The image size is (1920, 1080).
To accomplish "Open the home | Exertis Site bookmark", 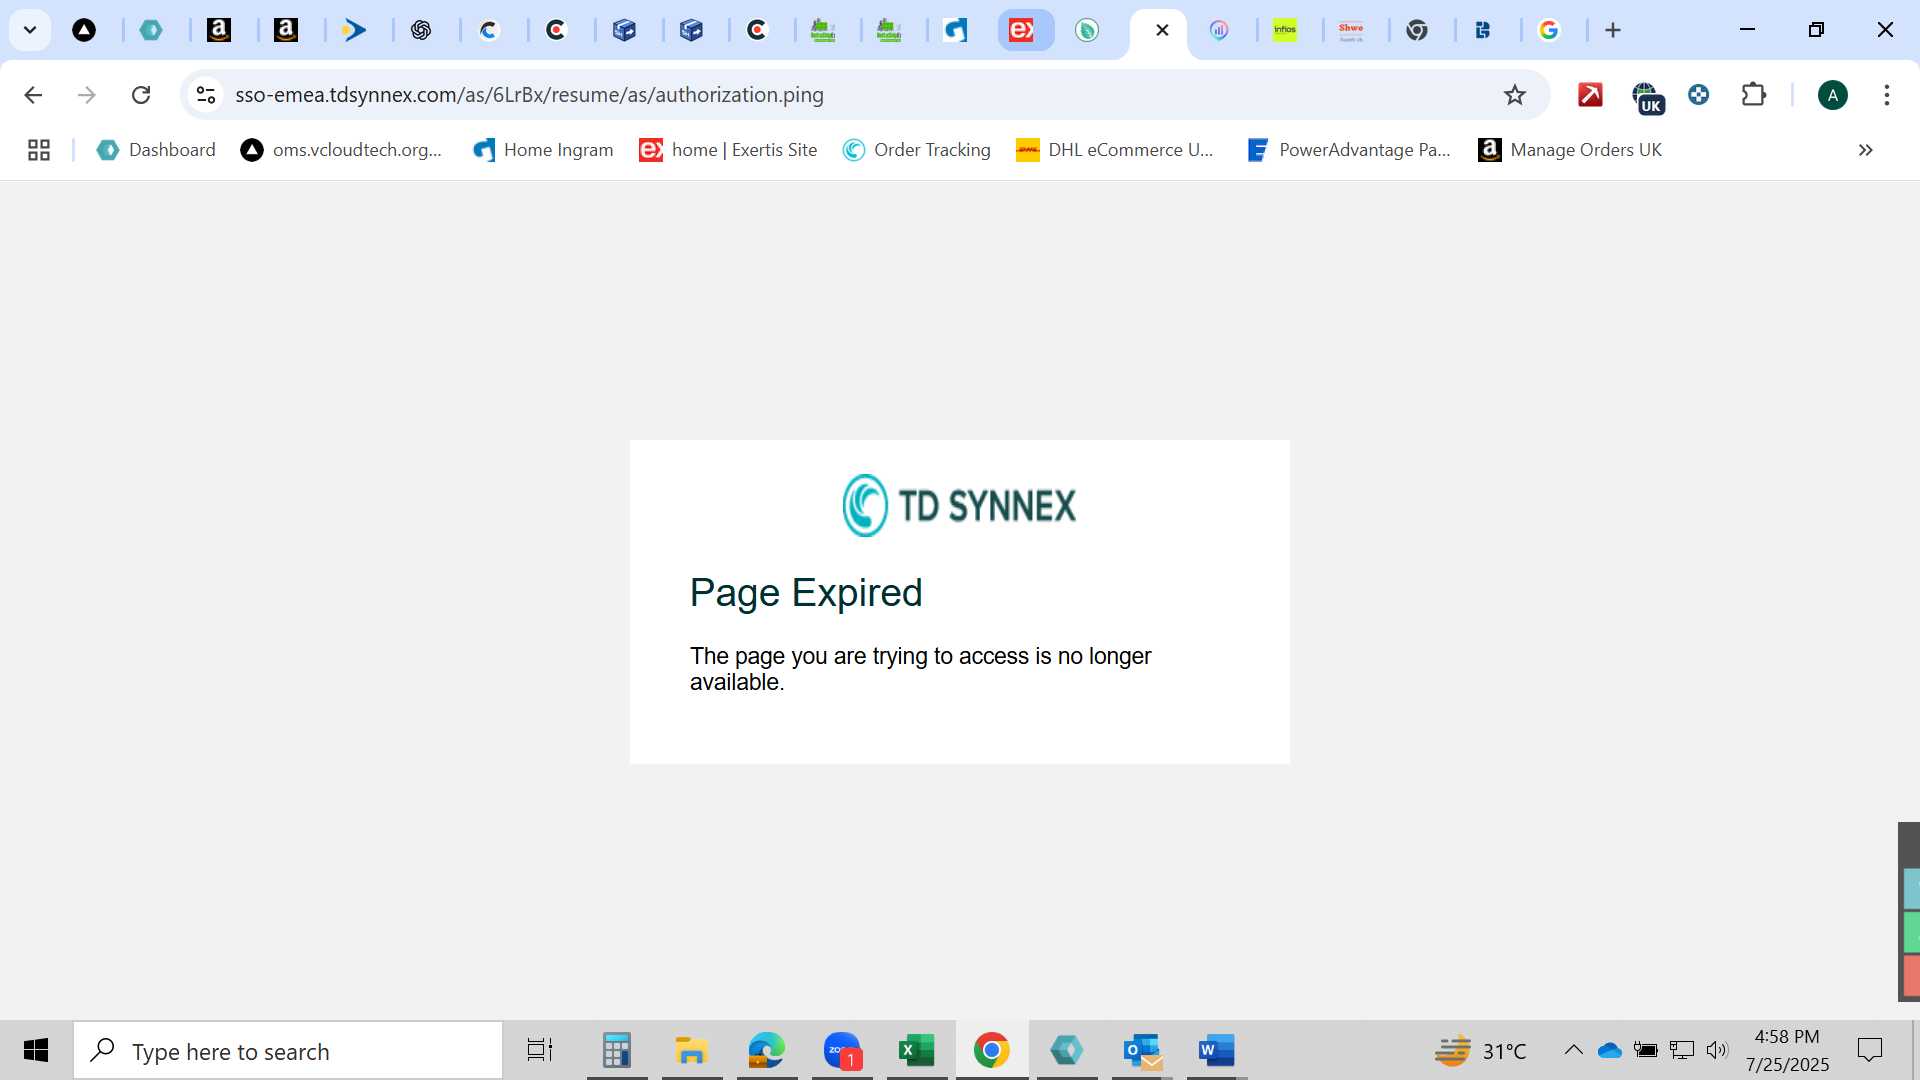I will pos(728,150).
